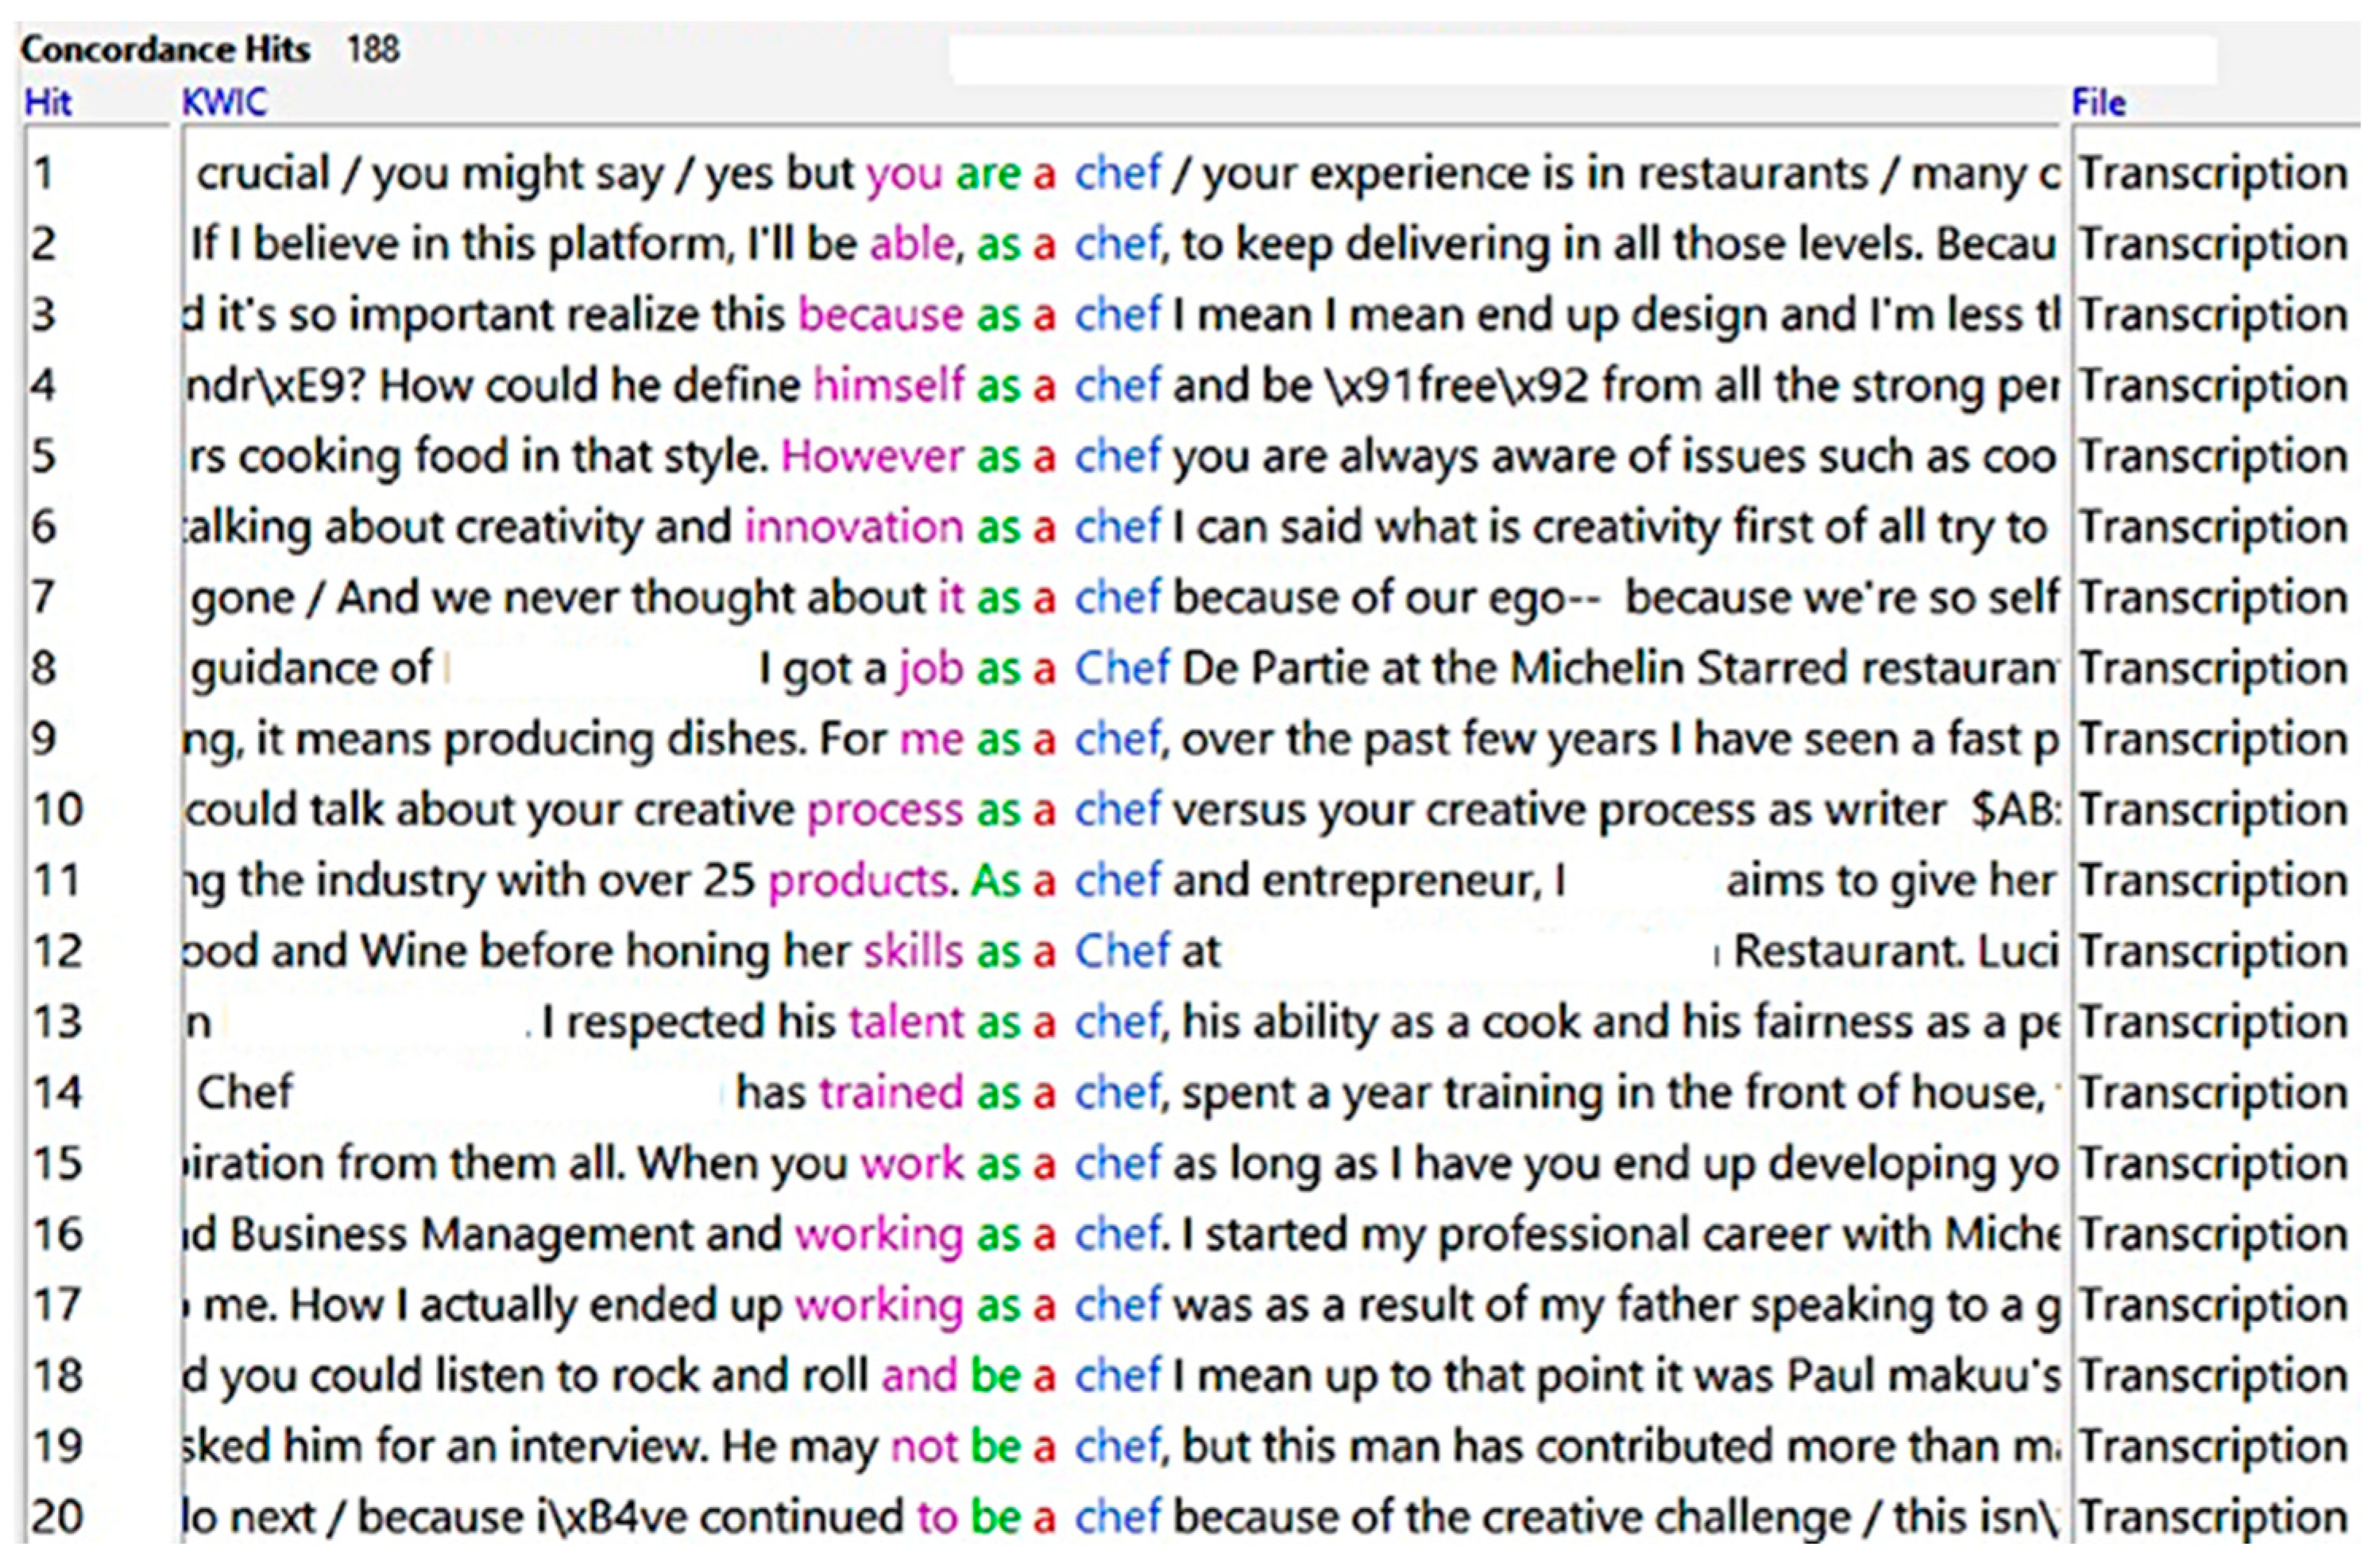2380x1566 pixels.
Task: Click Transcription file entry for hit 5
Action: click(x=2213, y=457)
